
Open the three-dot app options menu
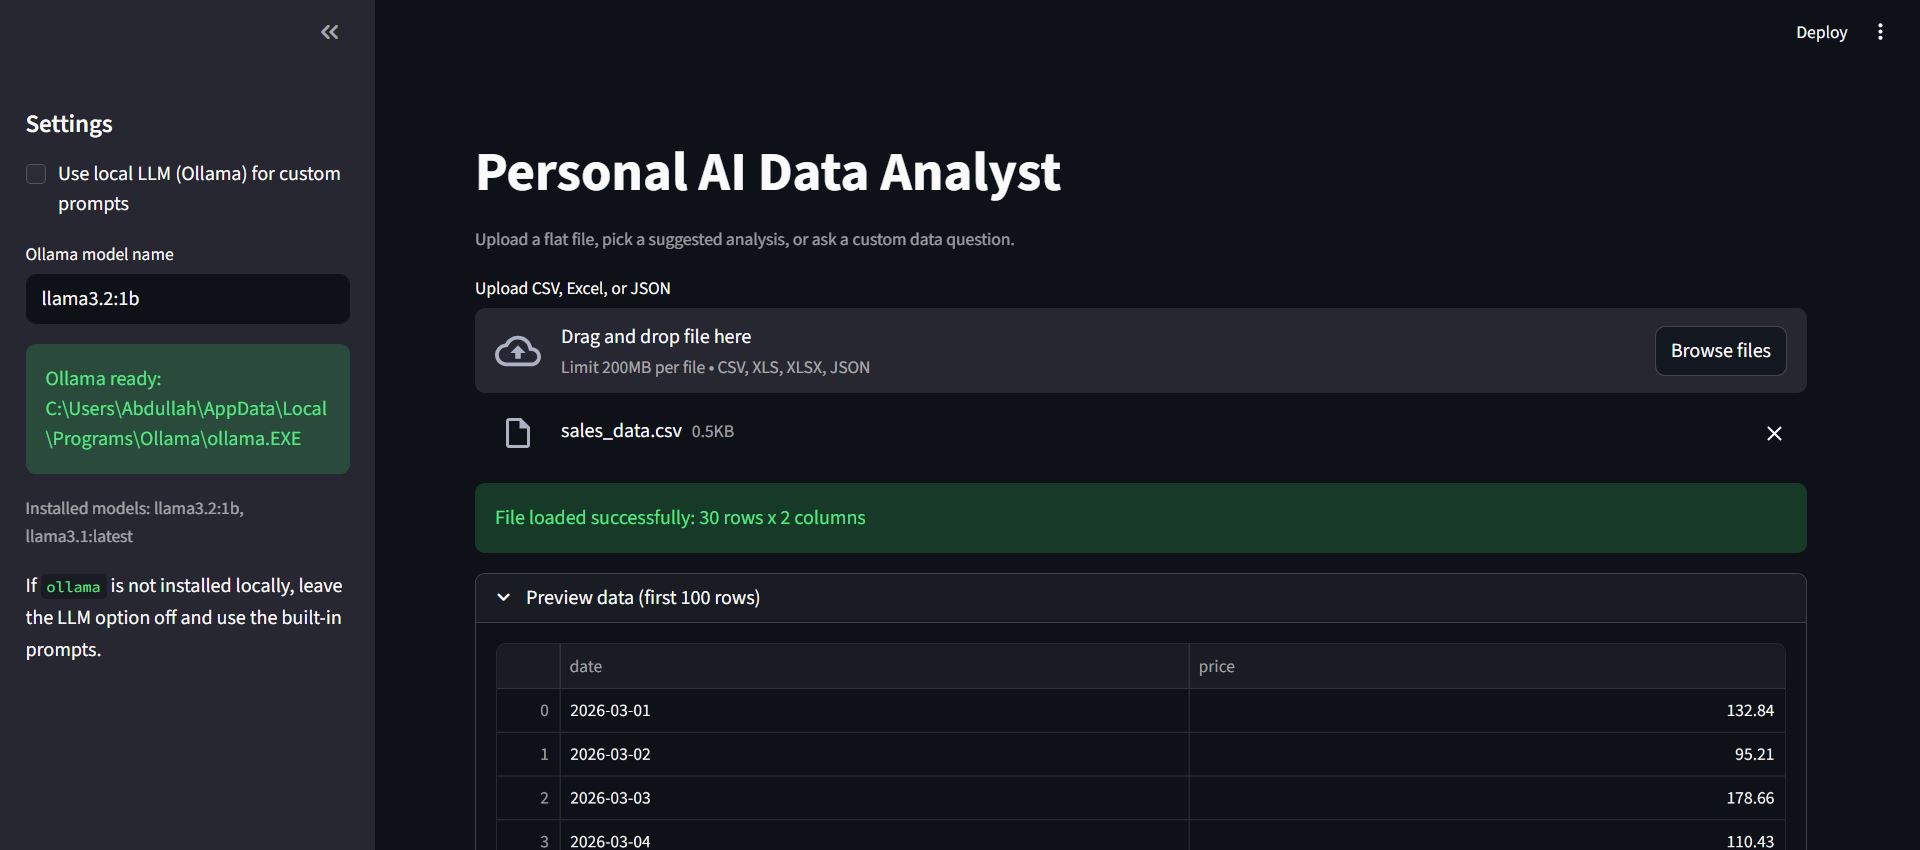[x=1880, y=31]
